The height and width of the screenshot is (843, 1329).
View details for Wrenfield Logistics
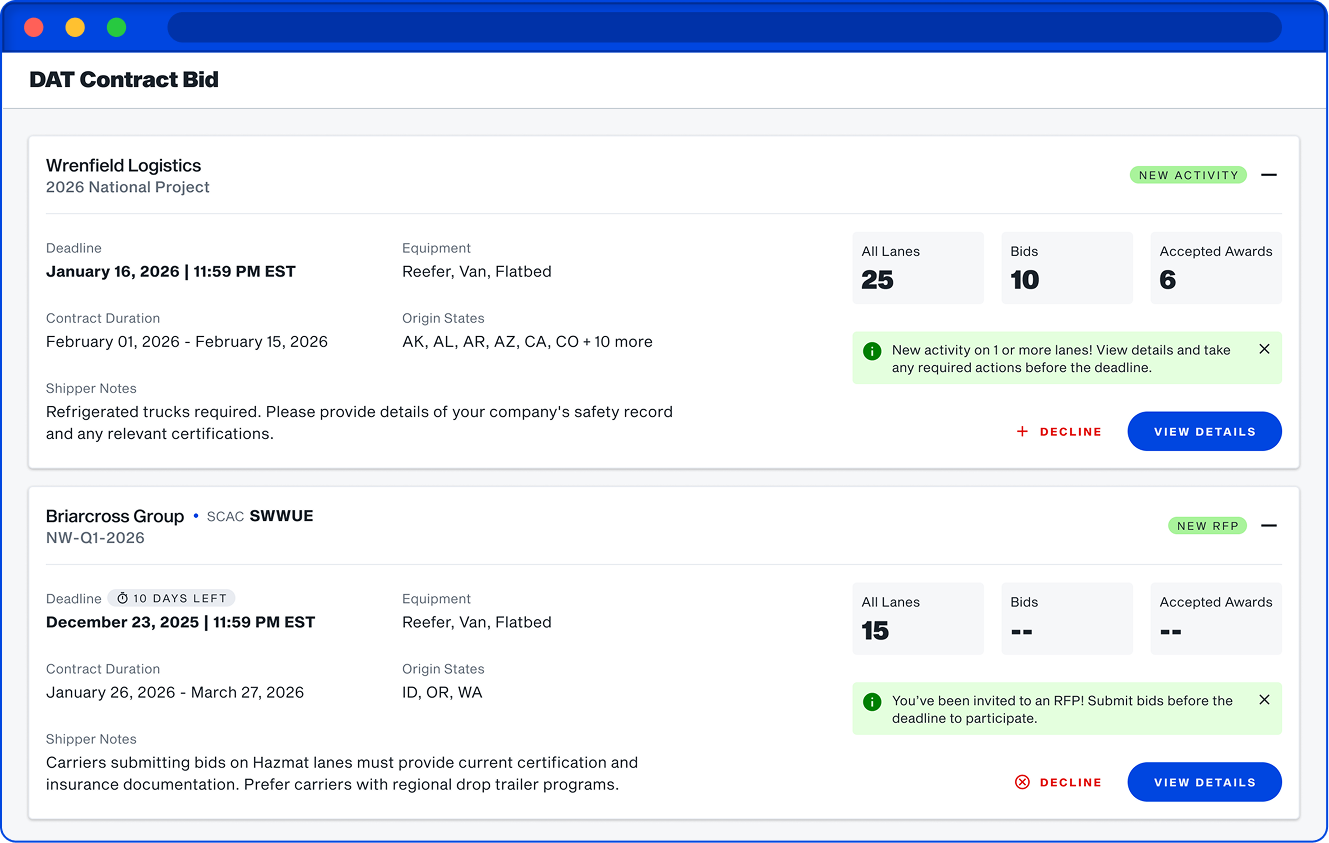coord(1204,432)
